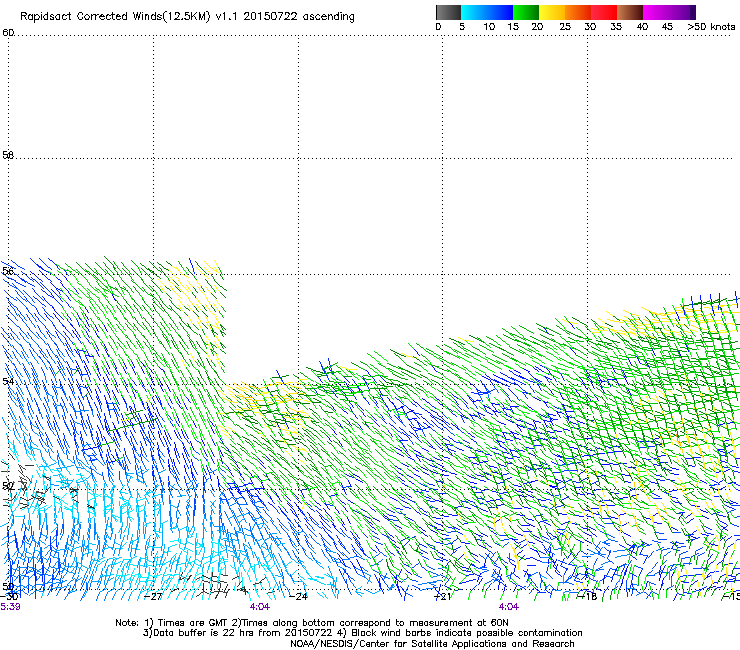This screenshot has width=740, height=650.
Task: Click the purple '5:39' time label
Action: [10, 607]
